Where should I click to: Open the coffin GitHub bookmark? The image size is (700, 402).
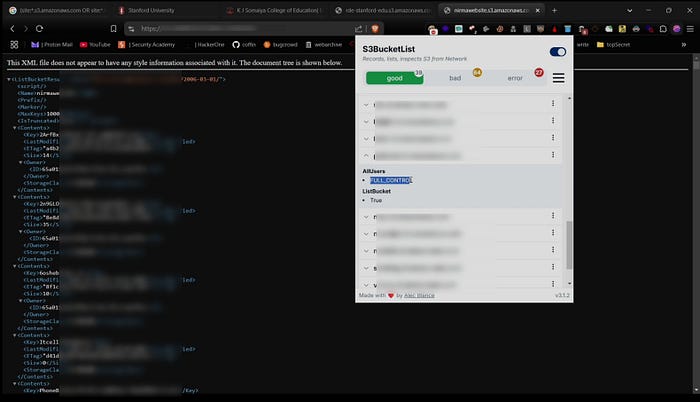tap(244, 45)
